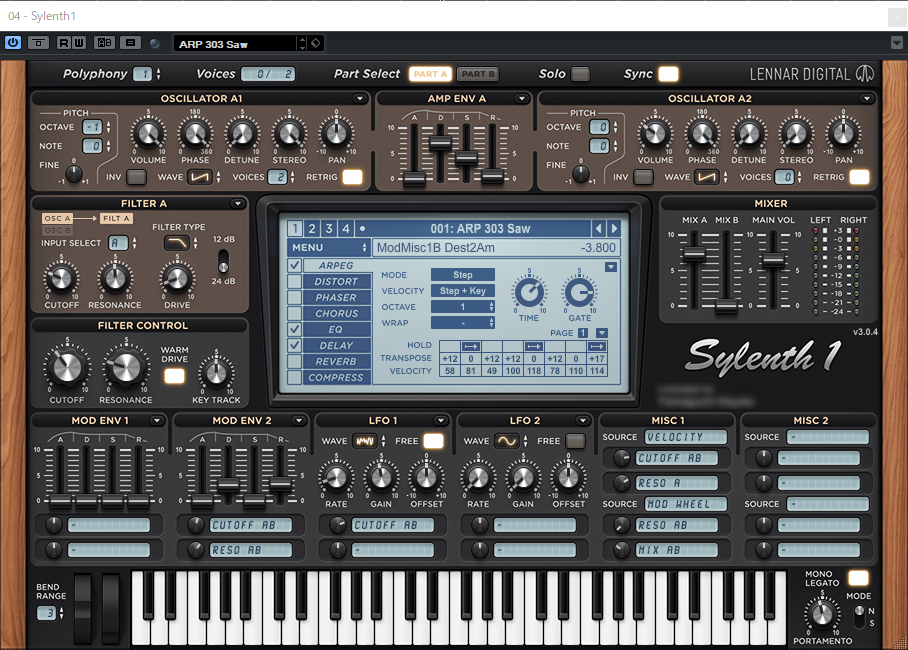Click the Oscillator A2 Pan knob
The image size is (908, 650).
pyautogui.click(x=843, y=134)
